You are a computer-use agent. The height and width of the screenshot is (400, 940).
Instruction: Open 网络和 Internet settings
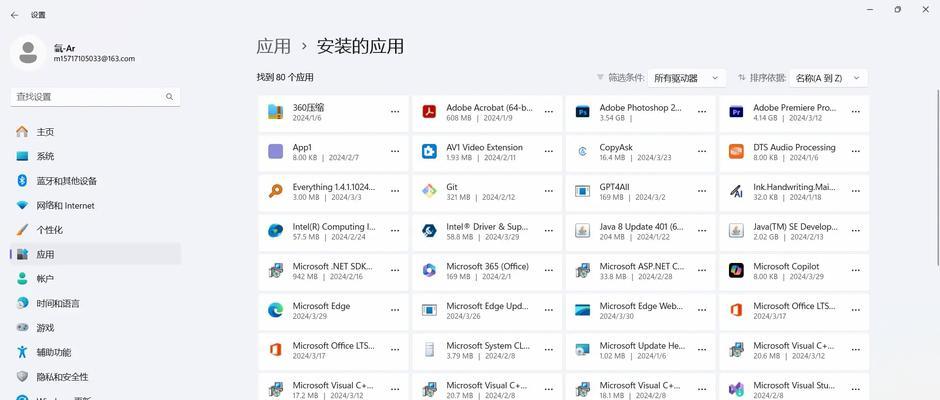95,206
